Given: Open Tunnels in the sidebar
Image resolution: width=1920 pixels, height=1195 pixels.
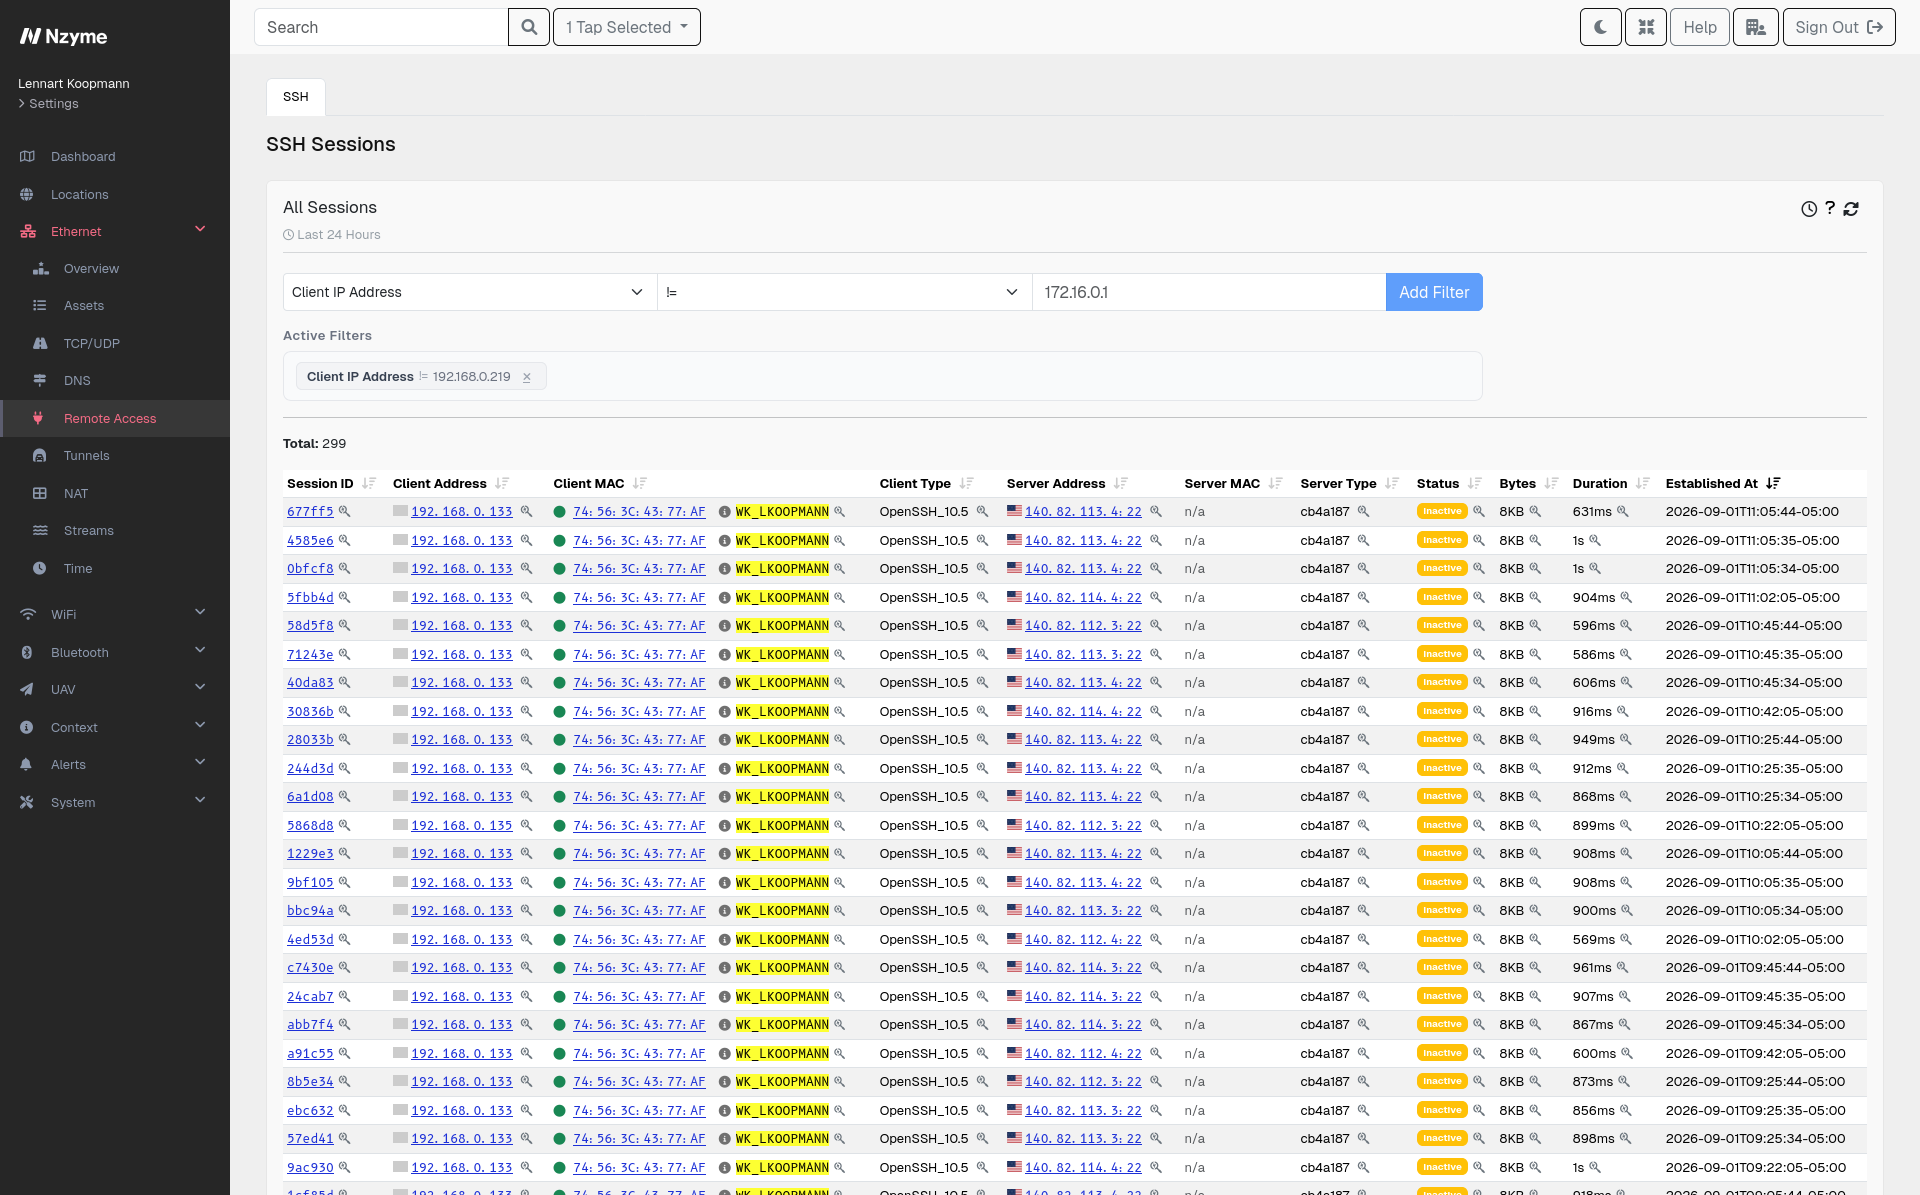Looking at the screenshot, I should pos(87,456).
